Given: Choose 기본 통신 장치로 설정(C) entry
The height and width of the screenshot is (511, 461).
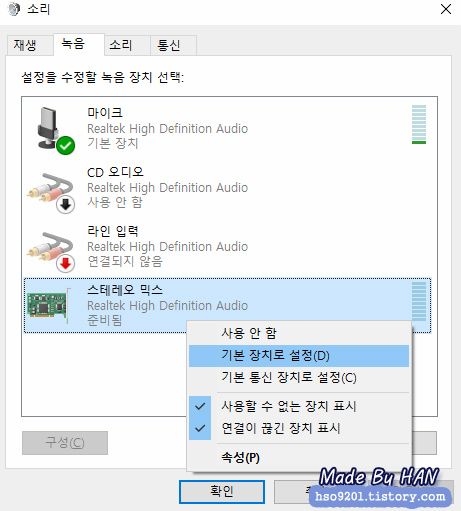Looking at the screenshot, I should (x=299, y=378).
